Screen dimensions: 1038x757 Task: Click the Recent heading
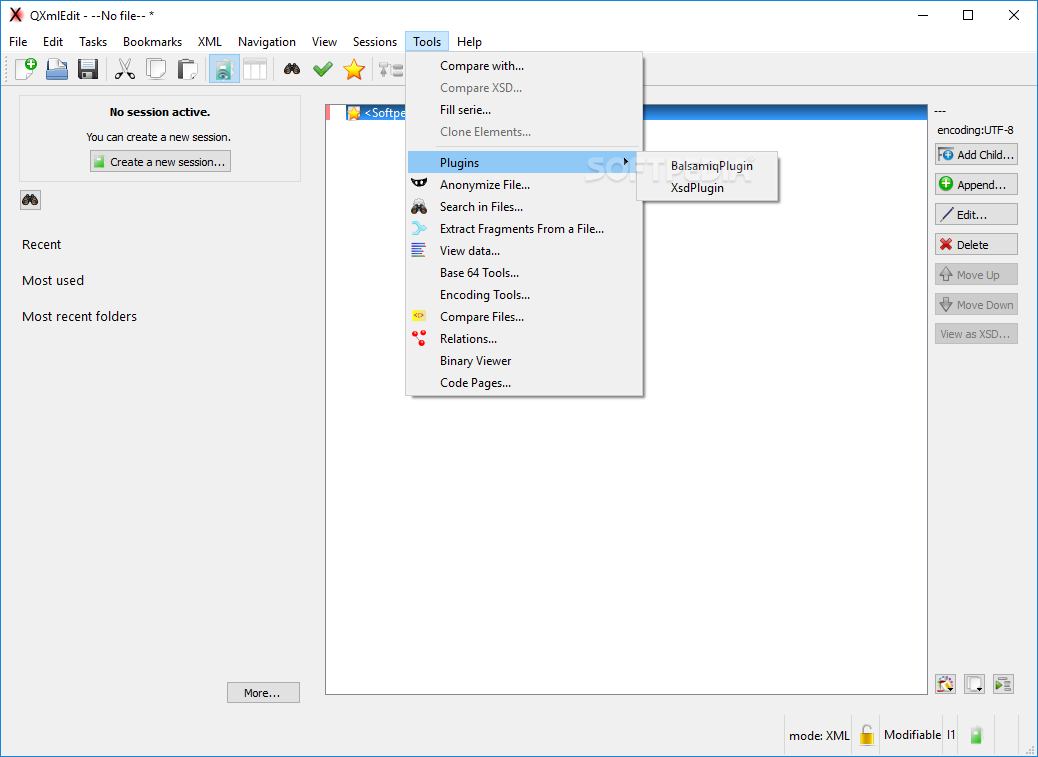pyautogui.click(x=41, y=244)
